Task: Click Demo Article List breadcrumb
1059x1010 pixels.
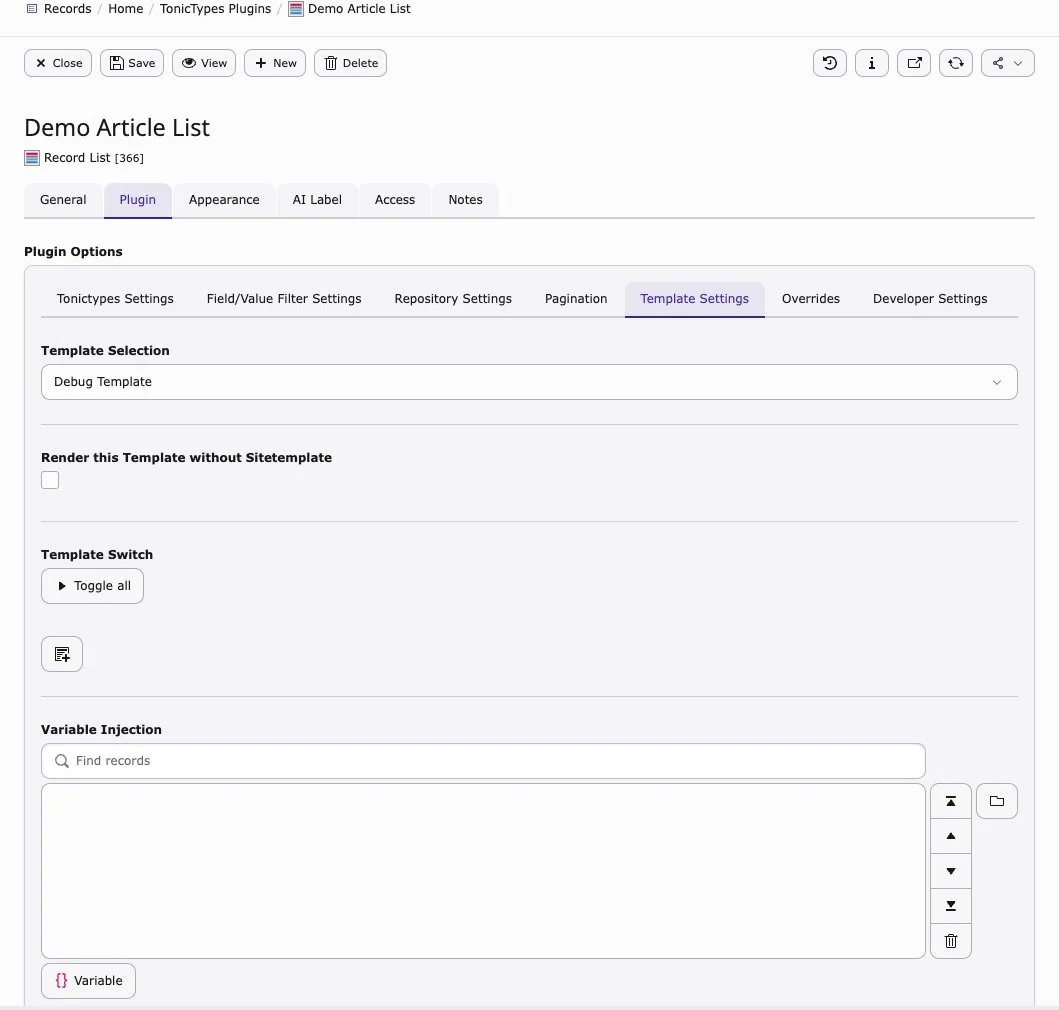Action: click(359, 9)
